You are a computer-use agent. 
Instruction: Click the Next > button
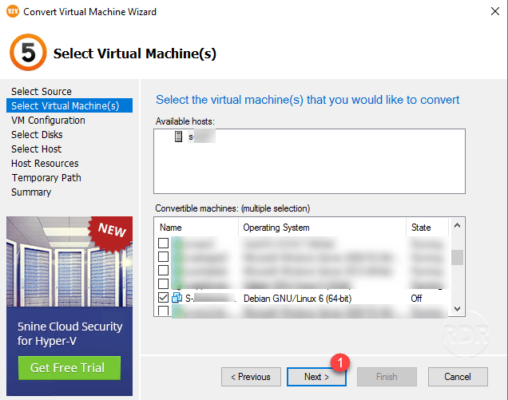(316, 377)
